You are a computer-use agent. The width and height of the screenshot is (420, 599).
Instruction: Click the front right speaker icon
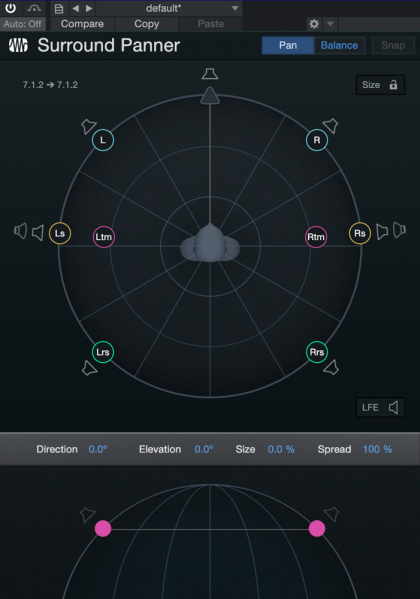tap(331, 125)
